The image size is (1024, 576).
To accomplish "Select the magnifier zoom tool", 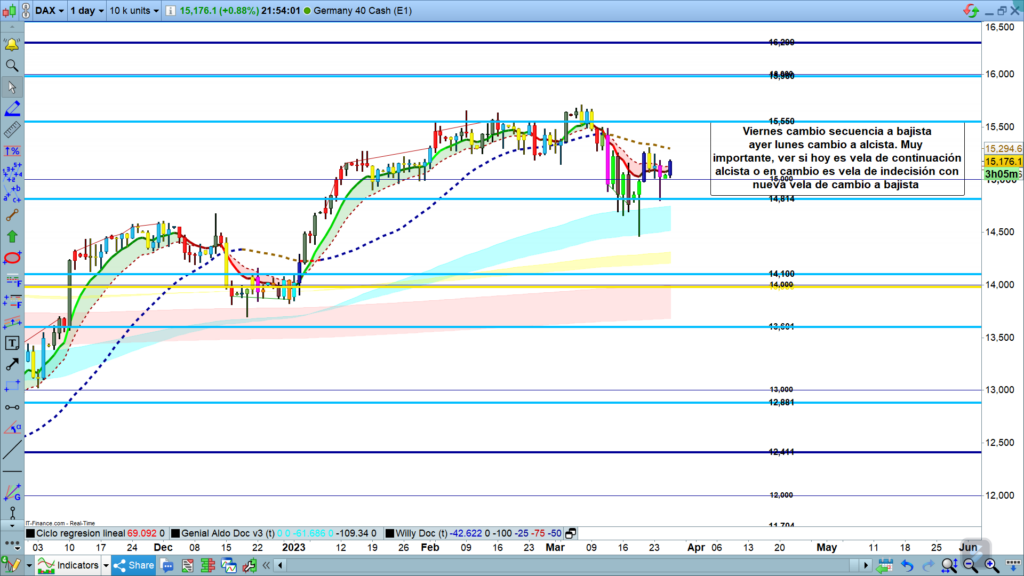I will click(12, 66).
